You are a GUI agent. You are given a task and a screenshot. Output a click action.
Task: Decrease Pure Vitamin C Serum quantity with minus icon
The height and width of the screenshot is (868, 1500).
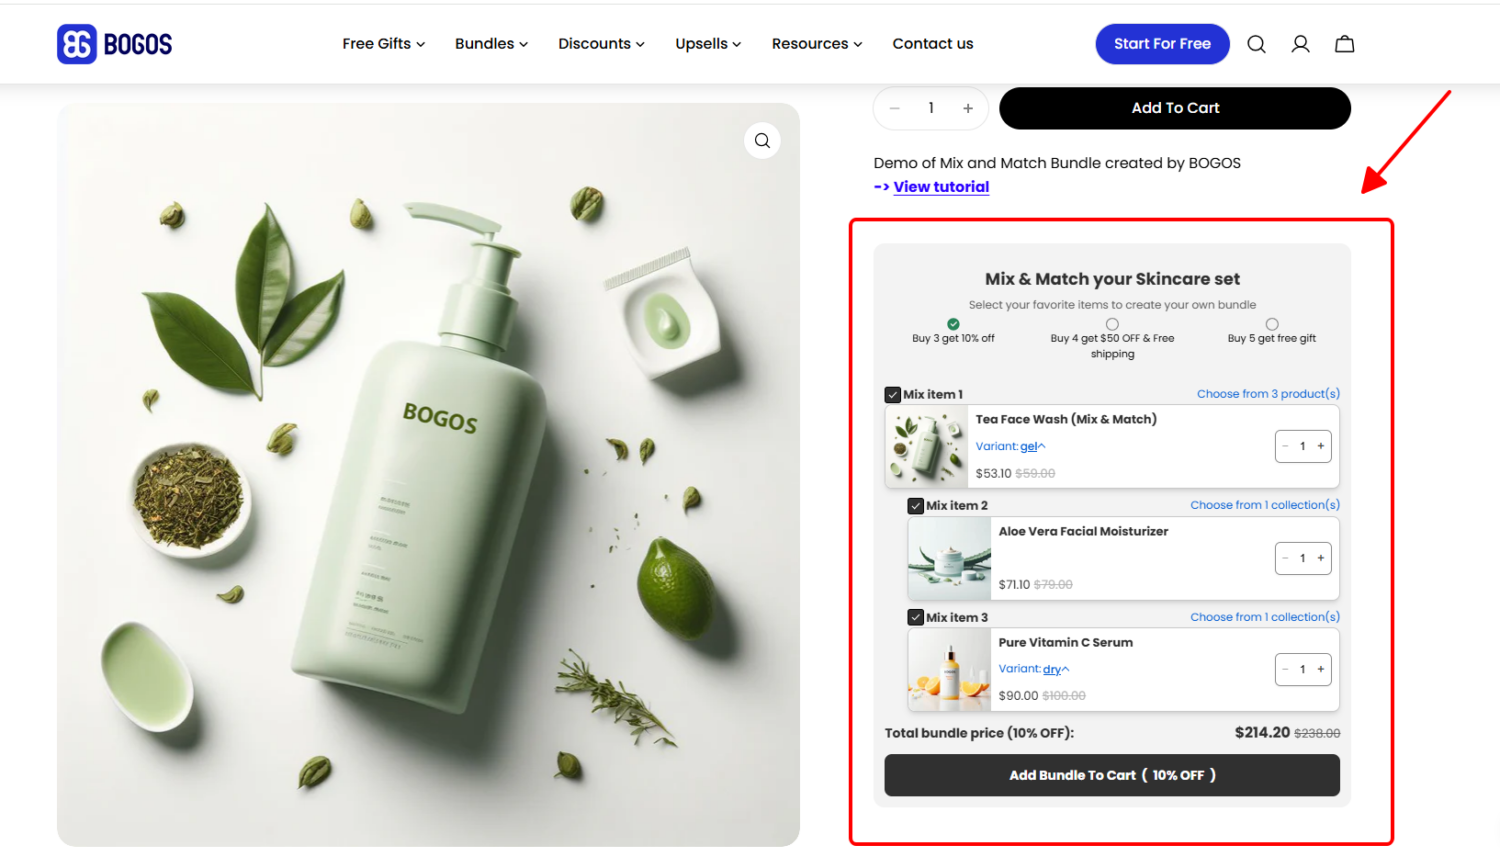1285,669
